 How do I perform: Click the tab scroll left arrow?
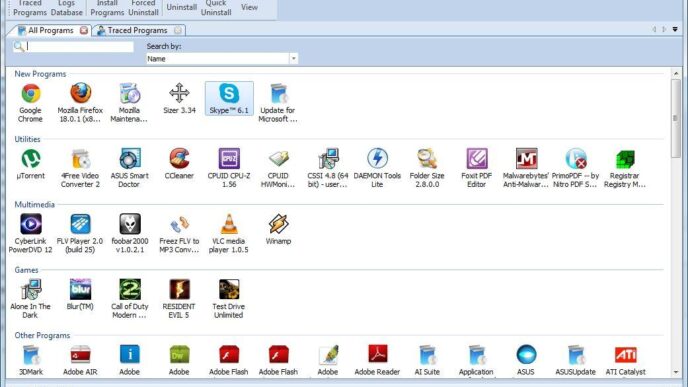pos(654,29)
